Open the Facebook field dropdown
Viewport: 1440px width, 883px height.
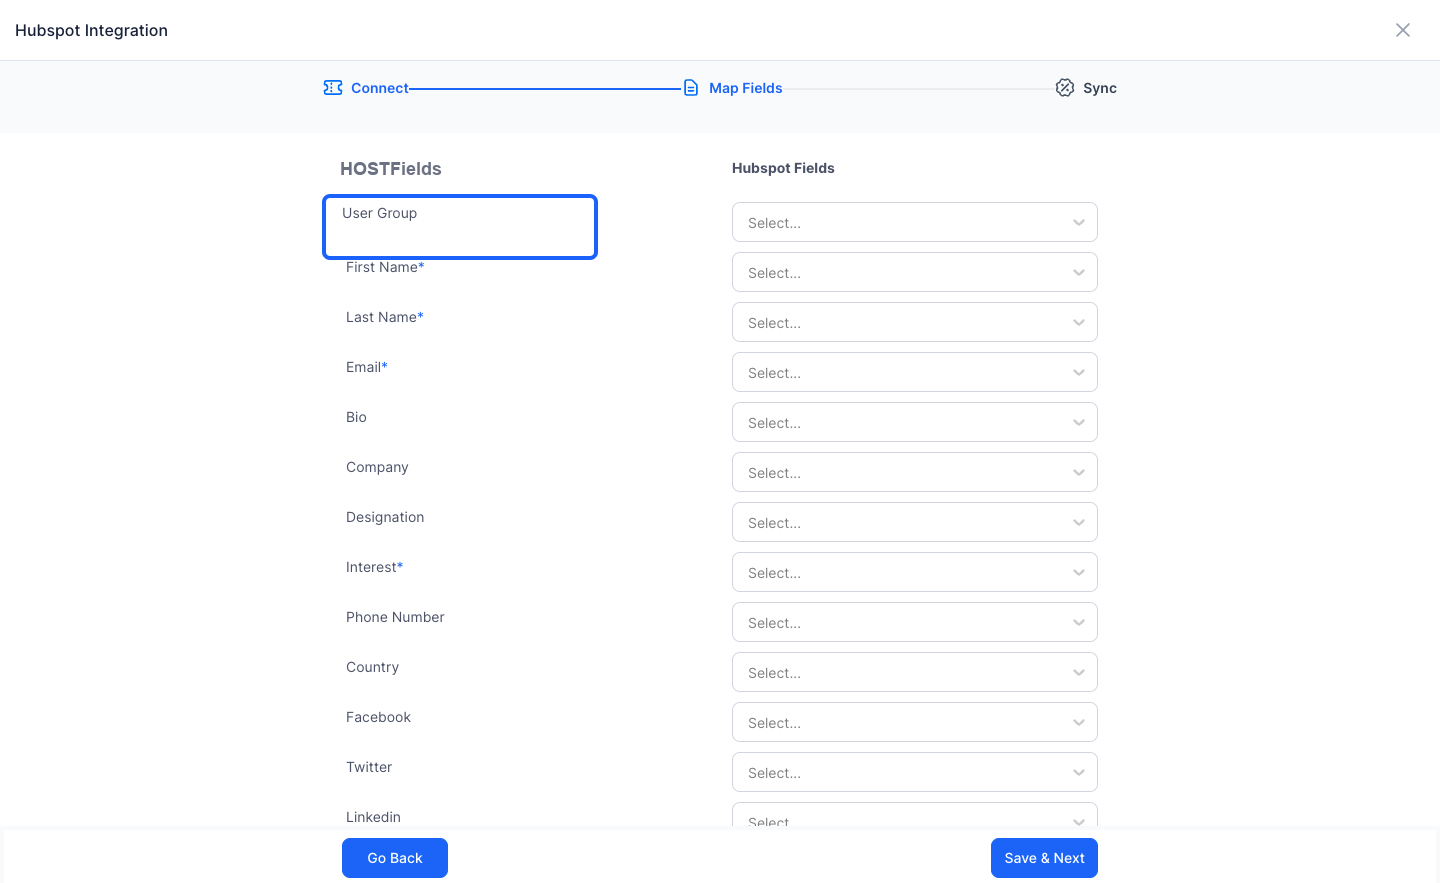[x=915, y=722]
